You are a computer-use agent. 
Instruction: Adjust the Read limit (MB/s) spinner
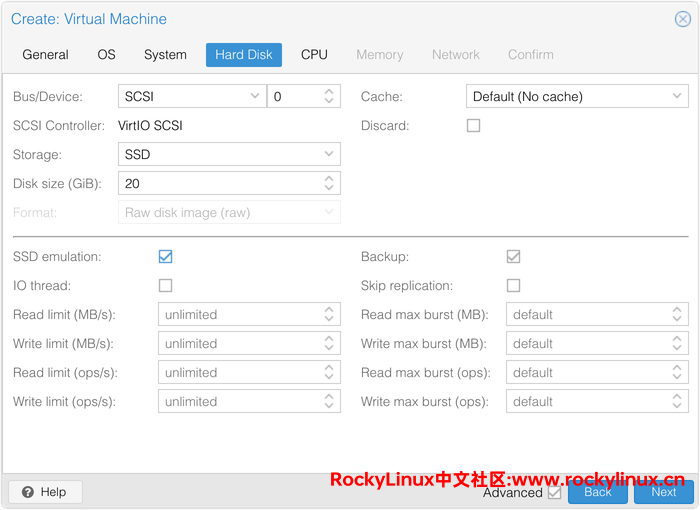pos(329,314)
